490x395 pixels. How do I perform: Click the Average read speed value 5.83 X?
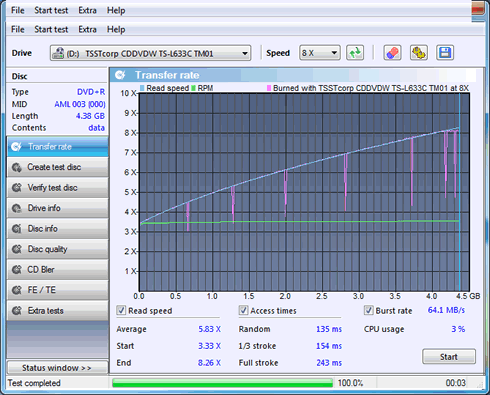pyautogui.click(x=209, y=329)
